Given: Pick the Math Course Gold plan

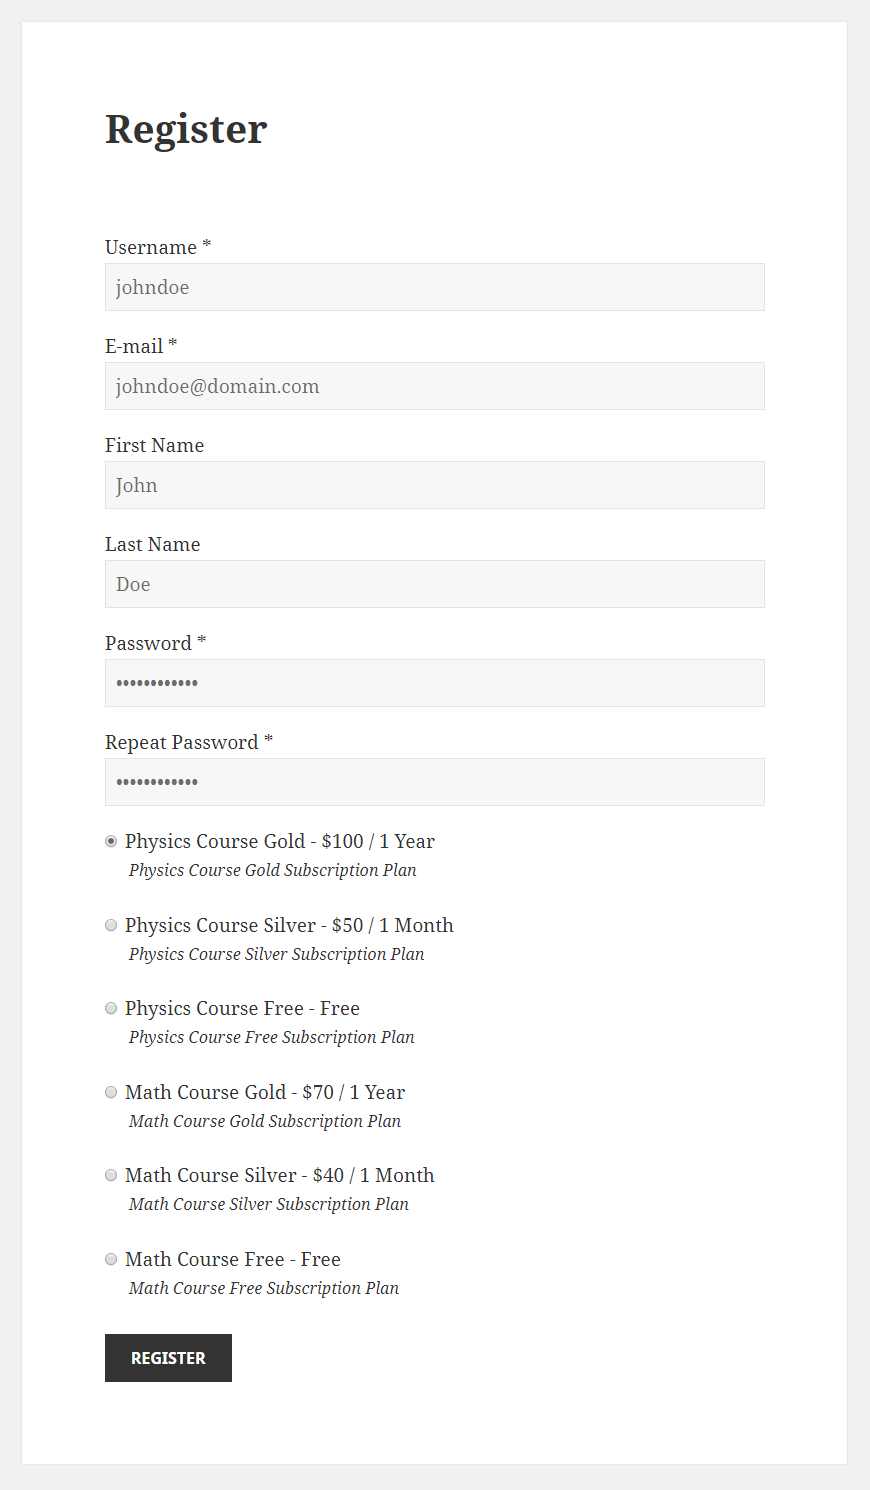Looking at the screenshot, I should click(x=111, y=1091).
